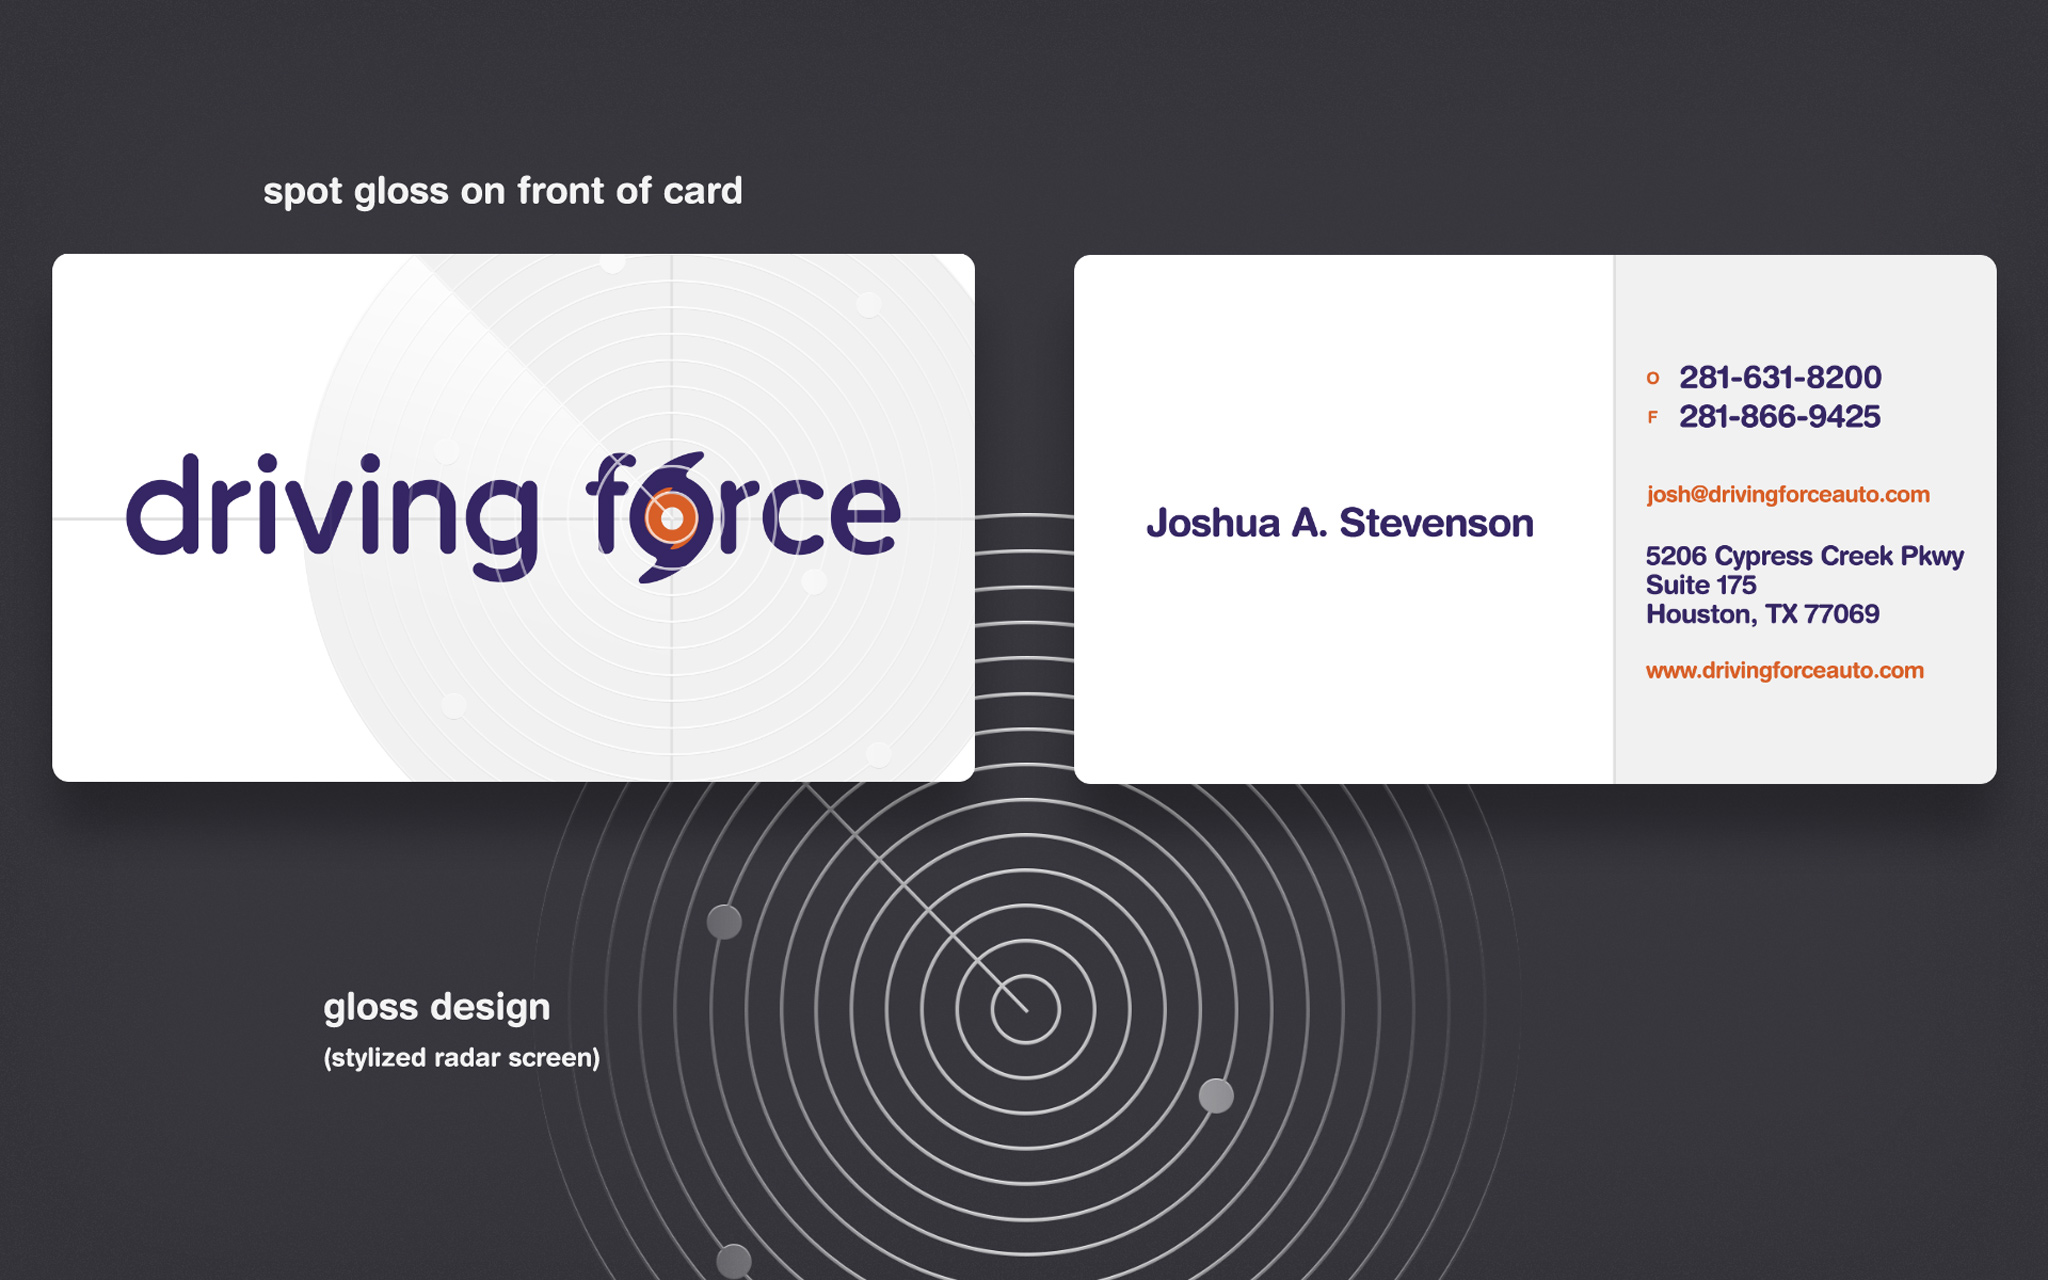Click the address line 5206 Cypress Creek Pkwy
This screenshot has width=2048, height=1280.
[1805, 556]
